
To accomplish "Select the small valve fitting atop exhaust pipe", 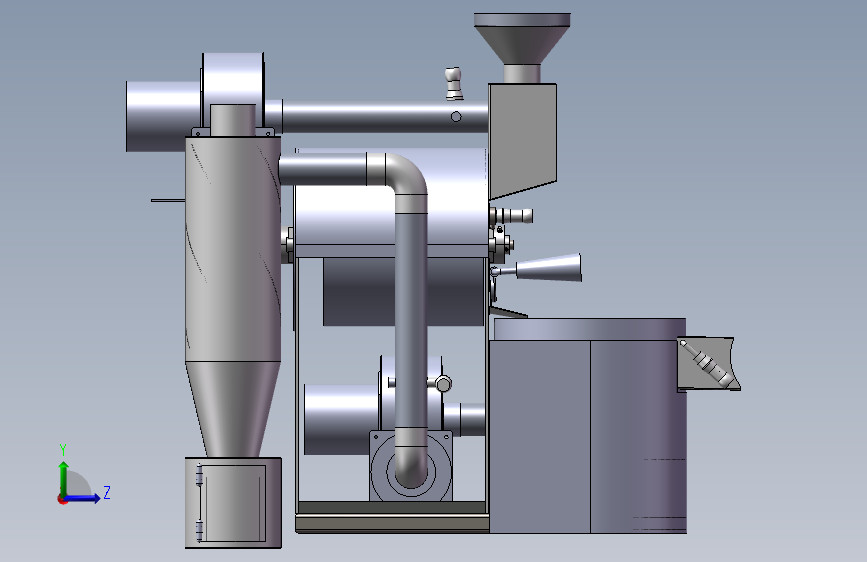I will pyautogui.click(x=454, y=84).
